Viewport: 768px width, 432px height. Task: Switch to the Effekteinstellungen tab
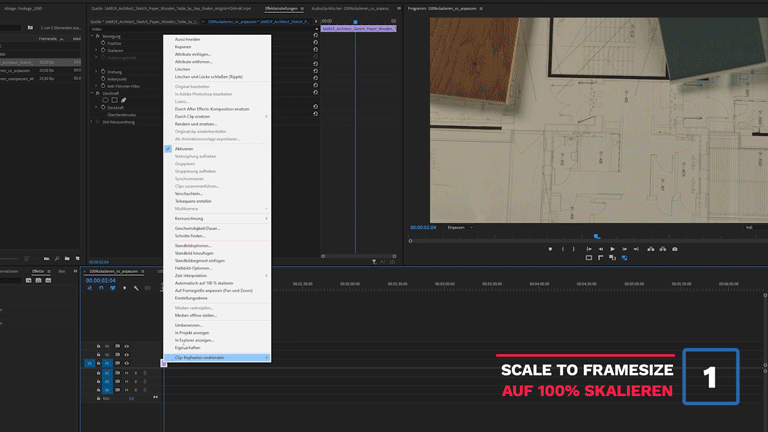[283, 8]
